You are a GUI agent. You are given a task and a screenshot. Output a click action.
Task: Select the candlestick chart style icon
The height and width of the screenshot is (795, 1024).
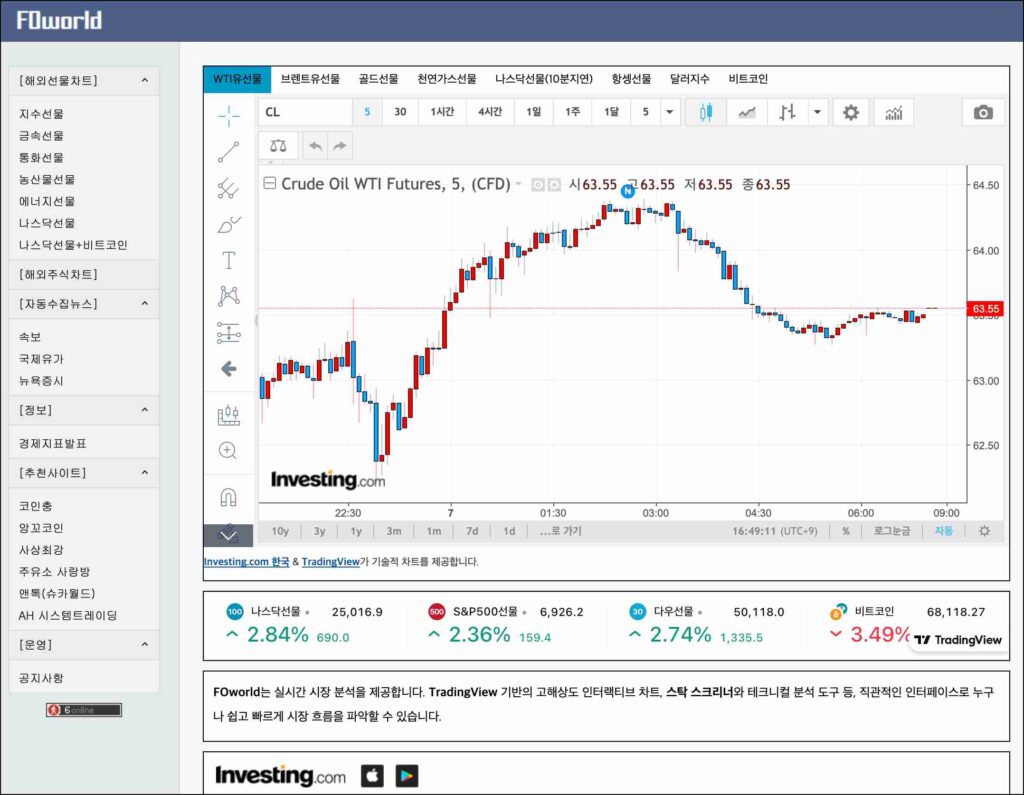coord(706,112)
